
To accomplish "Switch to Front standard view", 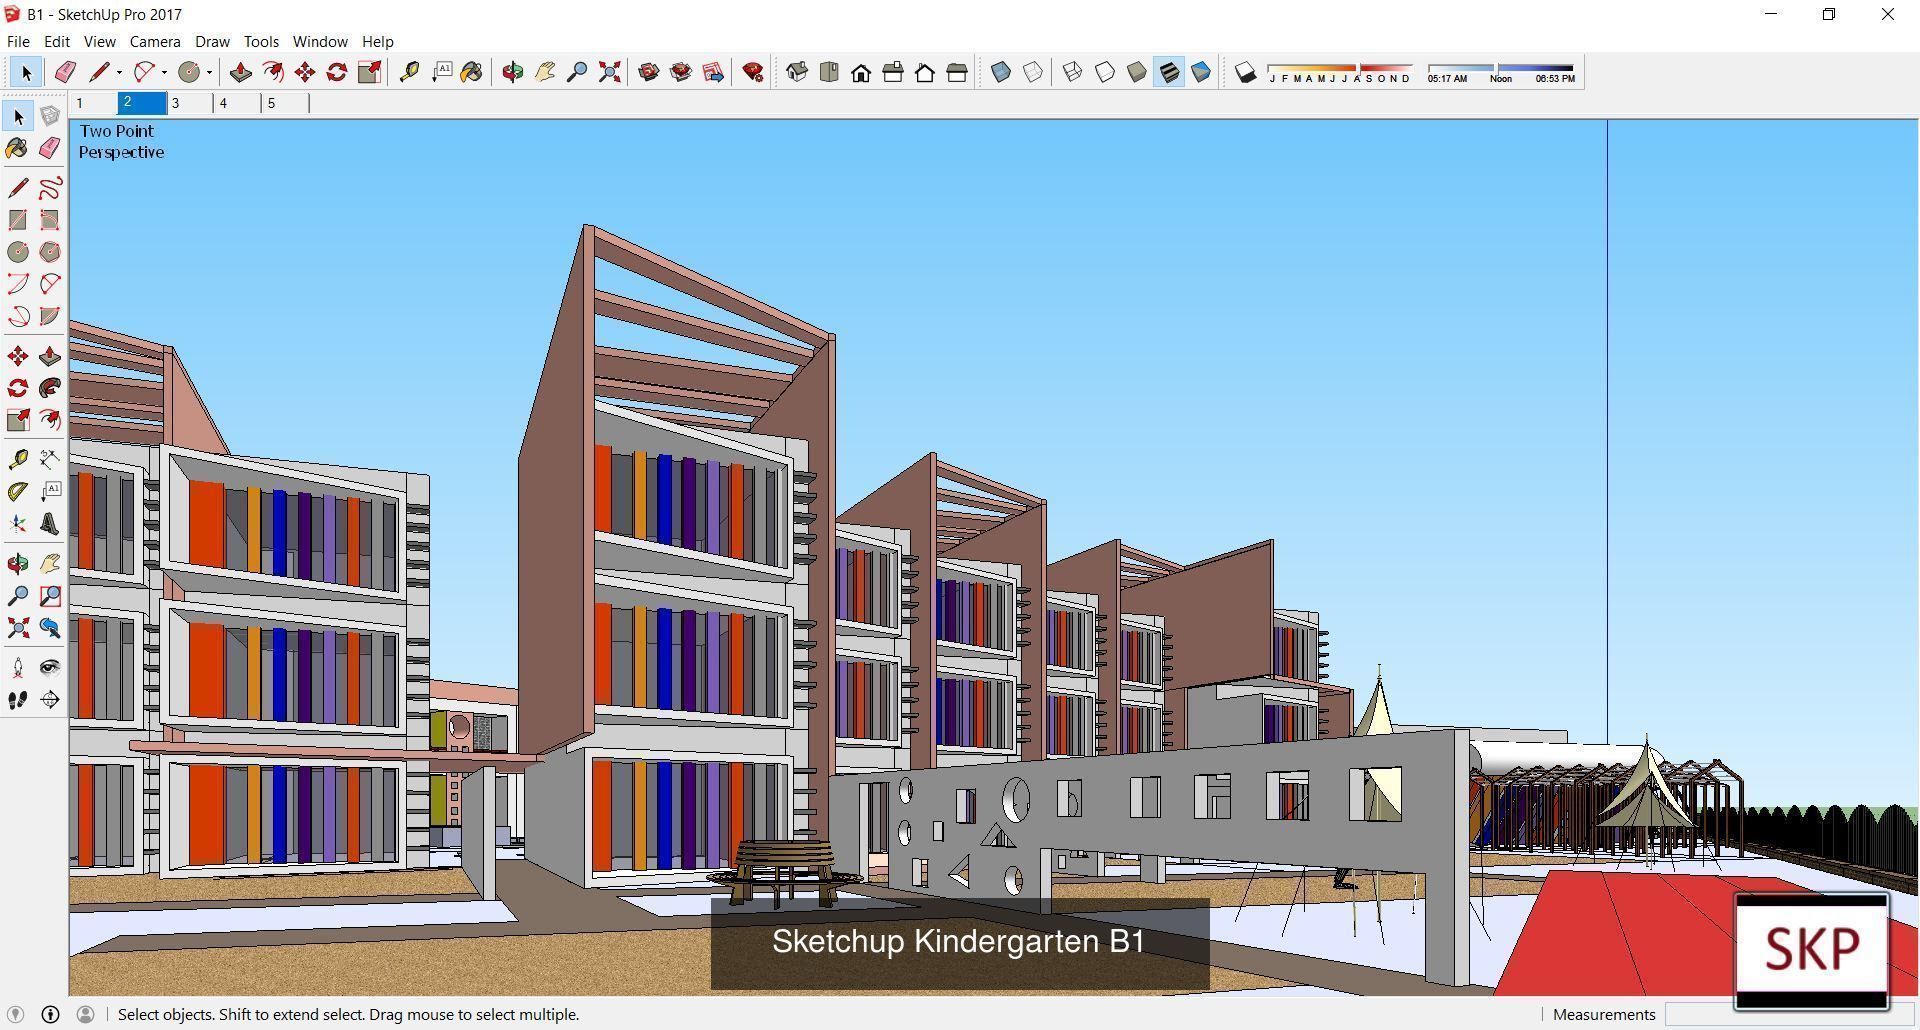I will (860, 72).
